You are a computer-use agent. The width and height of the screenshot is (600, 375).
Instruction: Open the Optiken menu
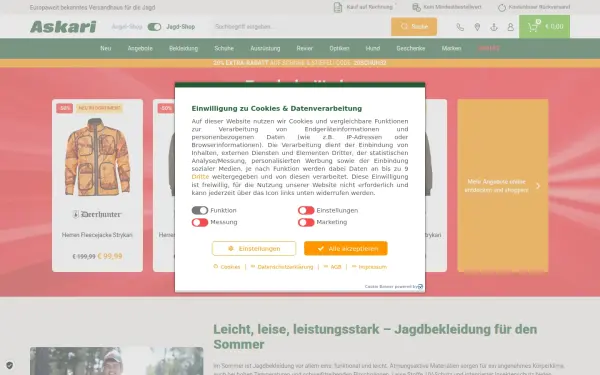coord(339,49)
